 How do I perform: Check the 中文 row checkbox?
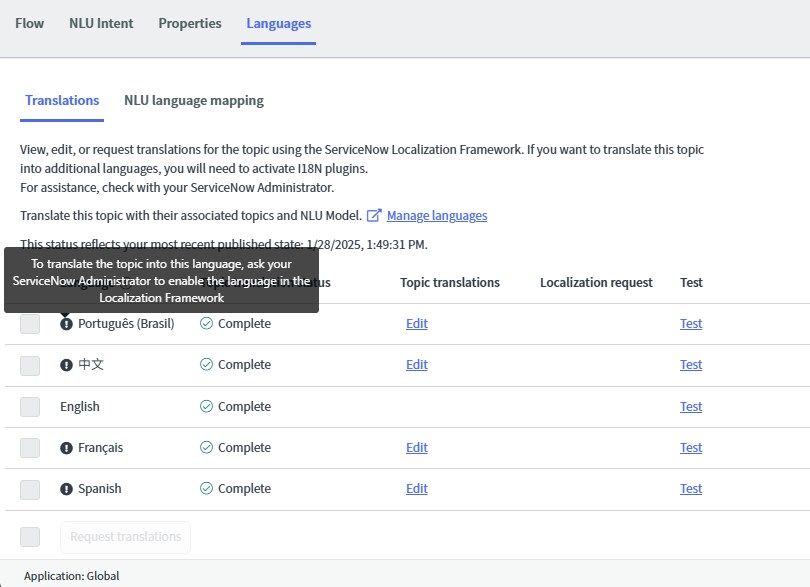click(x=30, y=365)
